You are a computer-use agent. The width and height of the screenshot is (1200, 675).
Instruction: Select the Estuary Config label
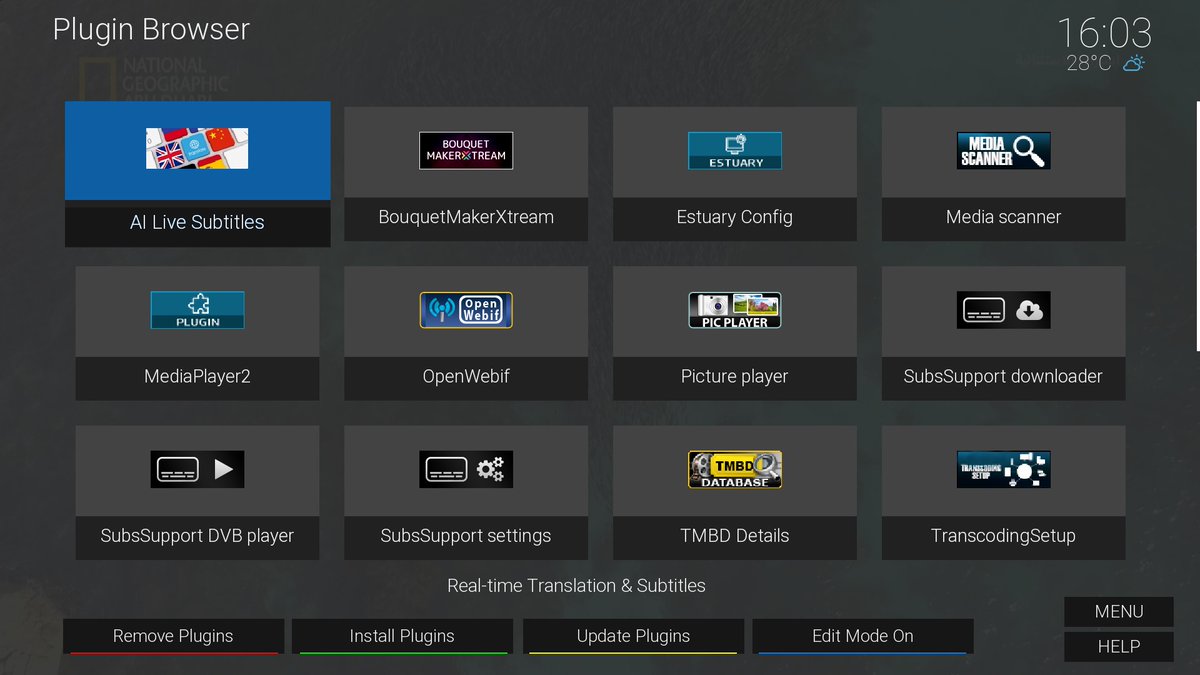(735, 217)
